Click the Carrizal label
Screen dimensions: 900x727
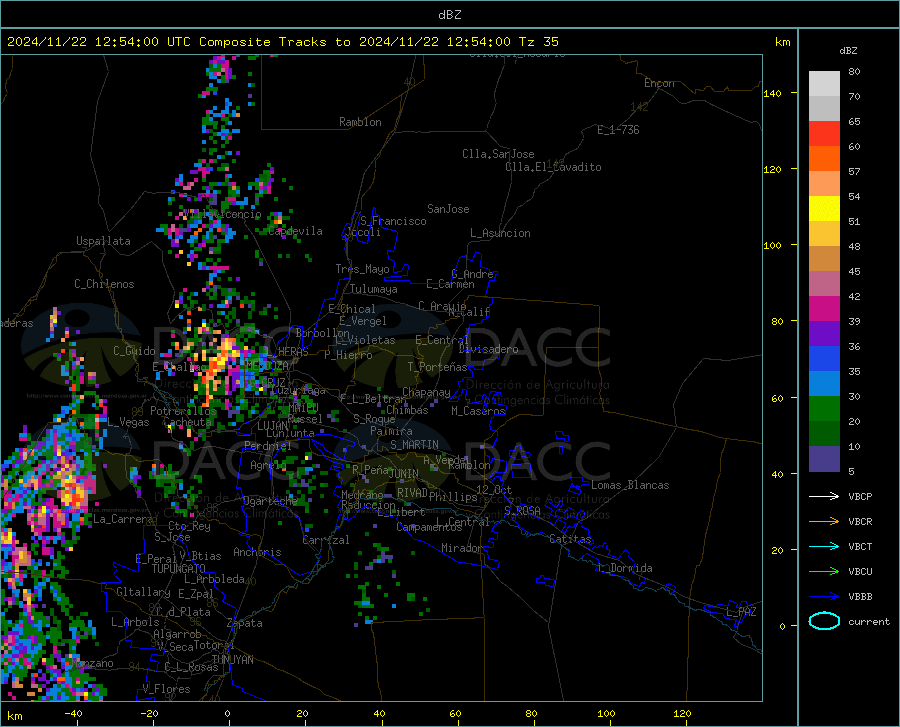(326, 540)
